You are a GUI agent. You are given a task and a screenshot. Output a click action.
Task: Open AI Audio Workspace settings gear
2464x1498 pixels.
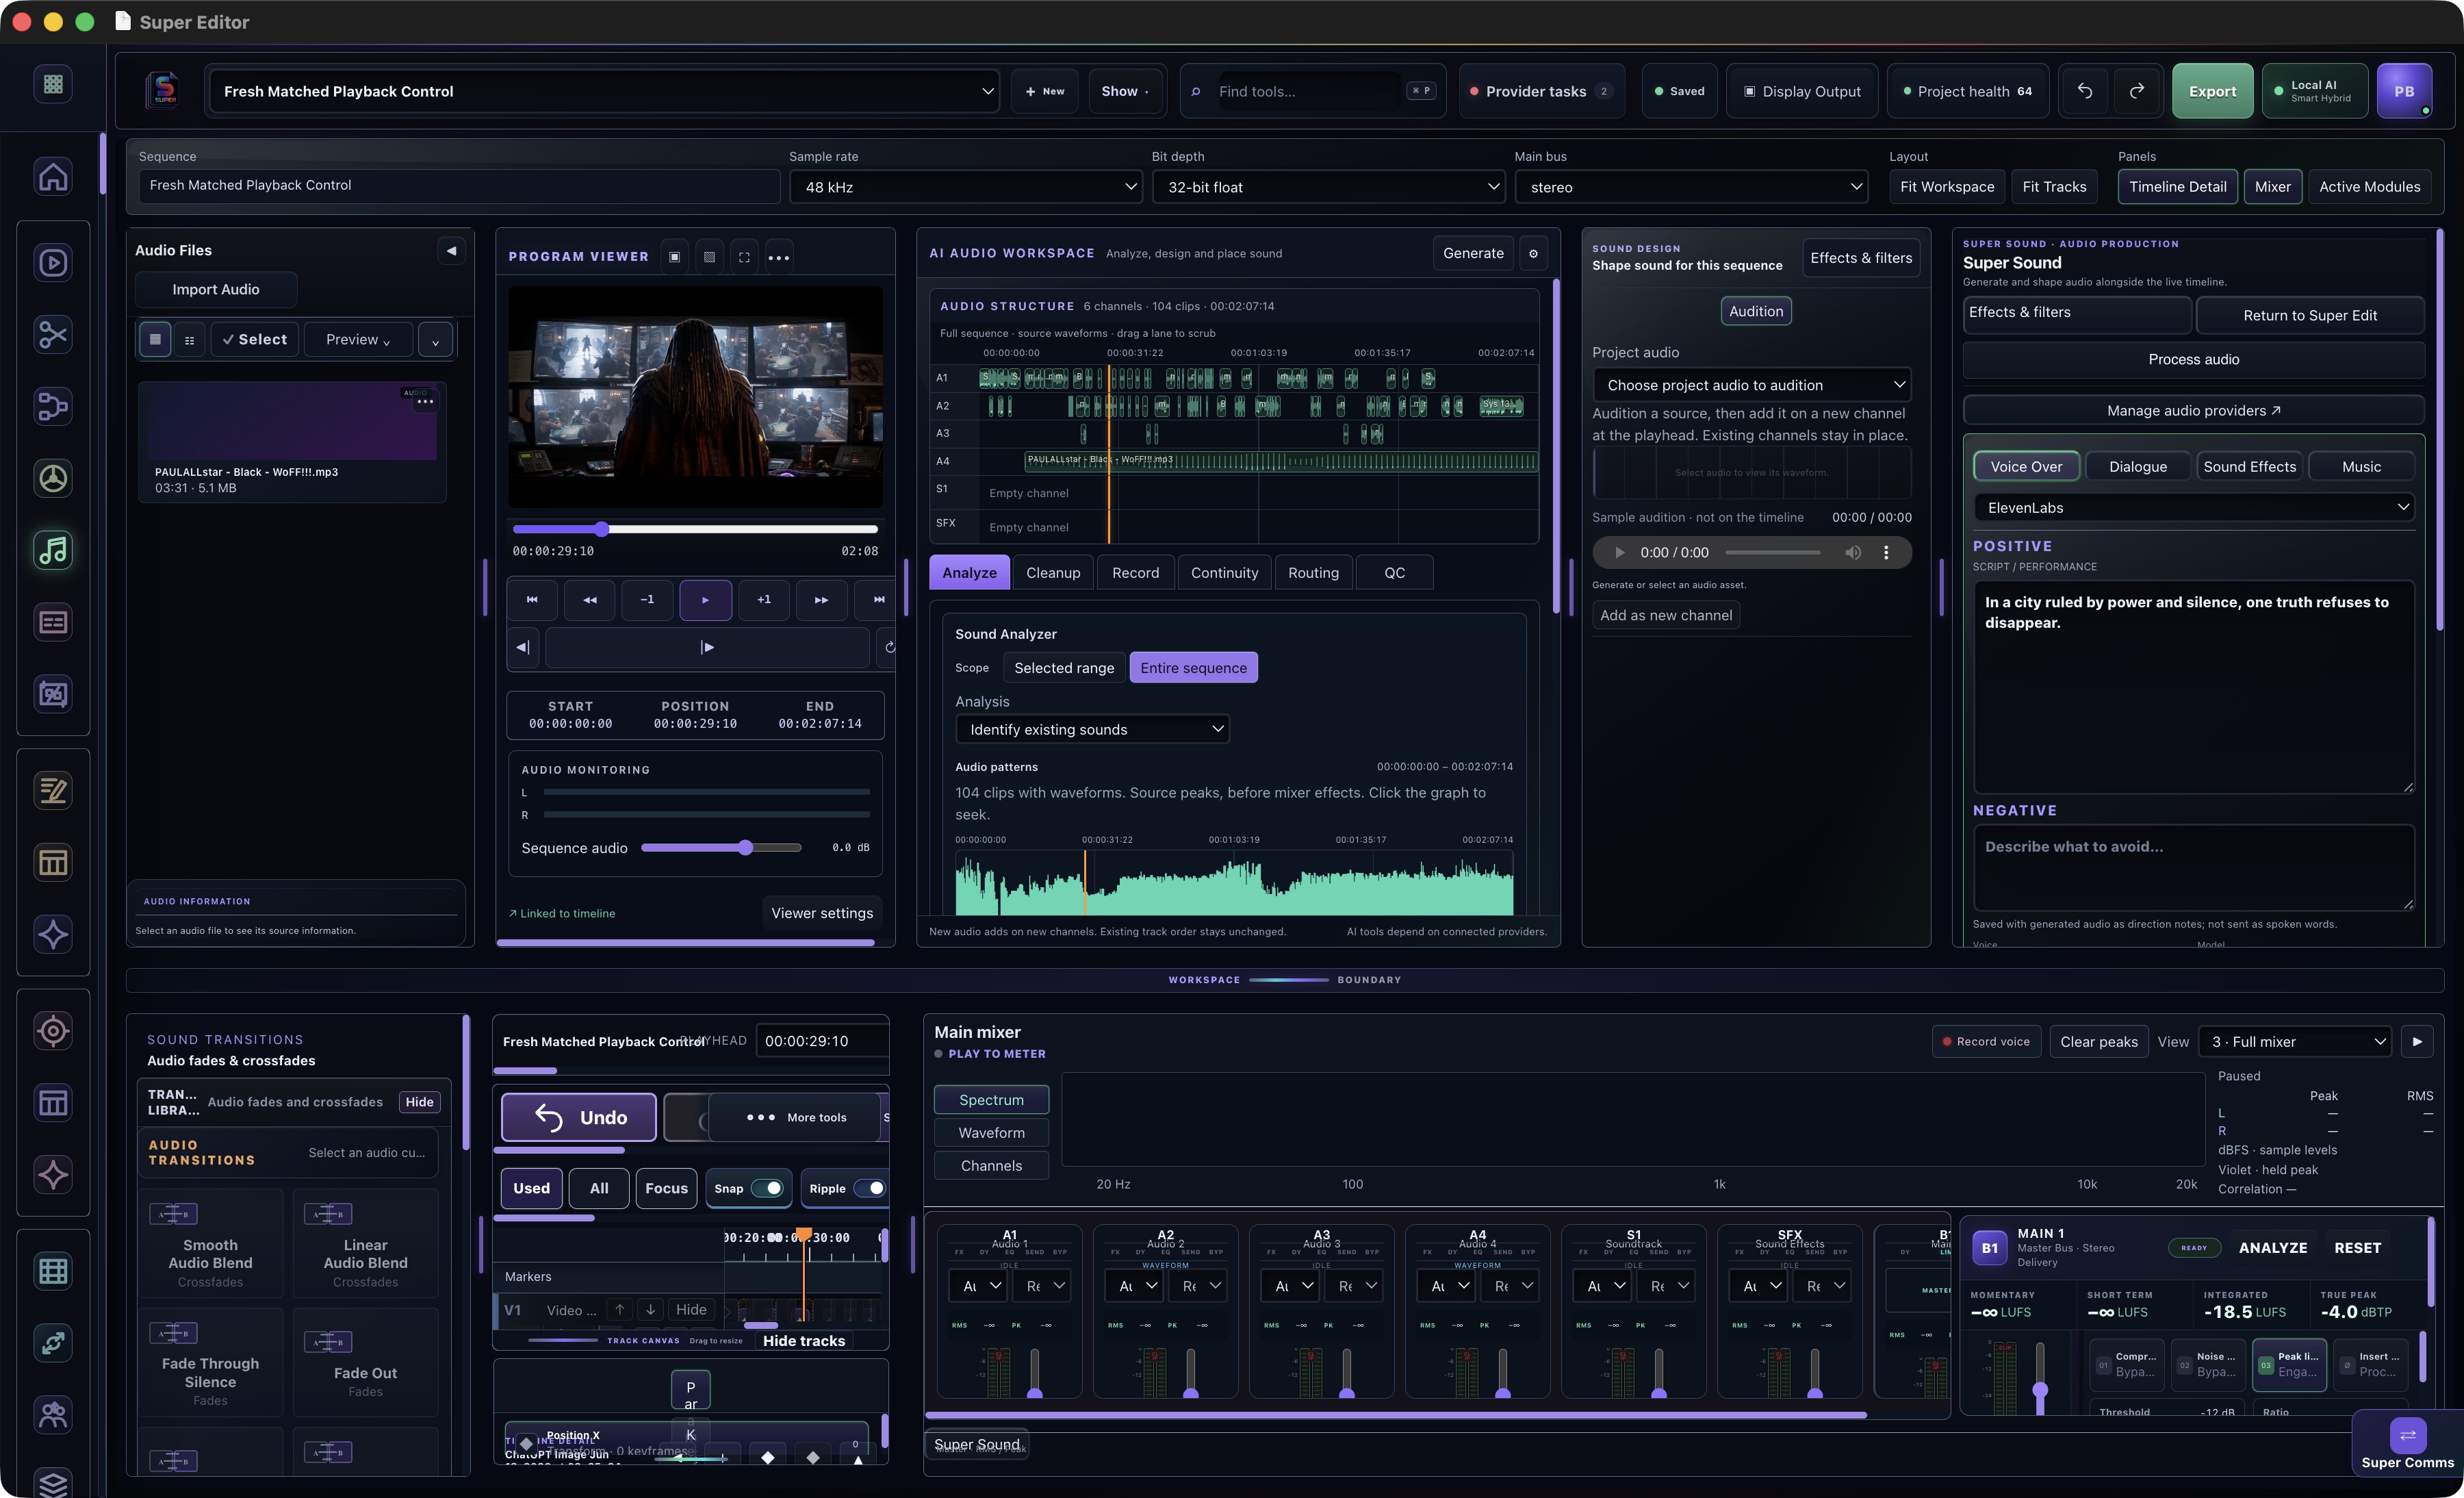click(1533, 253)
